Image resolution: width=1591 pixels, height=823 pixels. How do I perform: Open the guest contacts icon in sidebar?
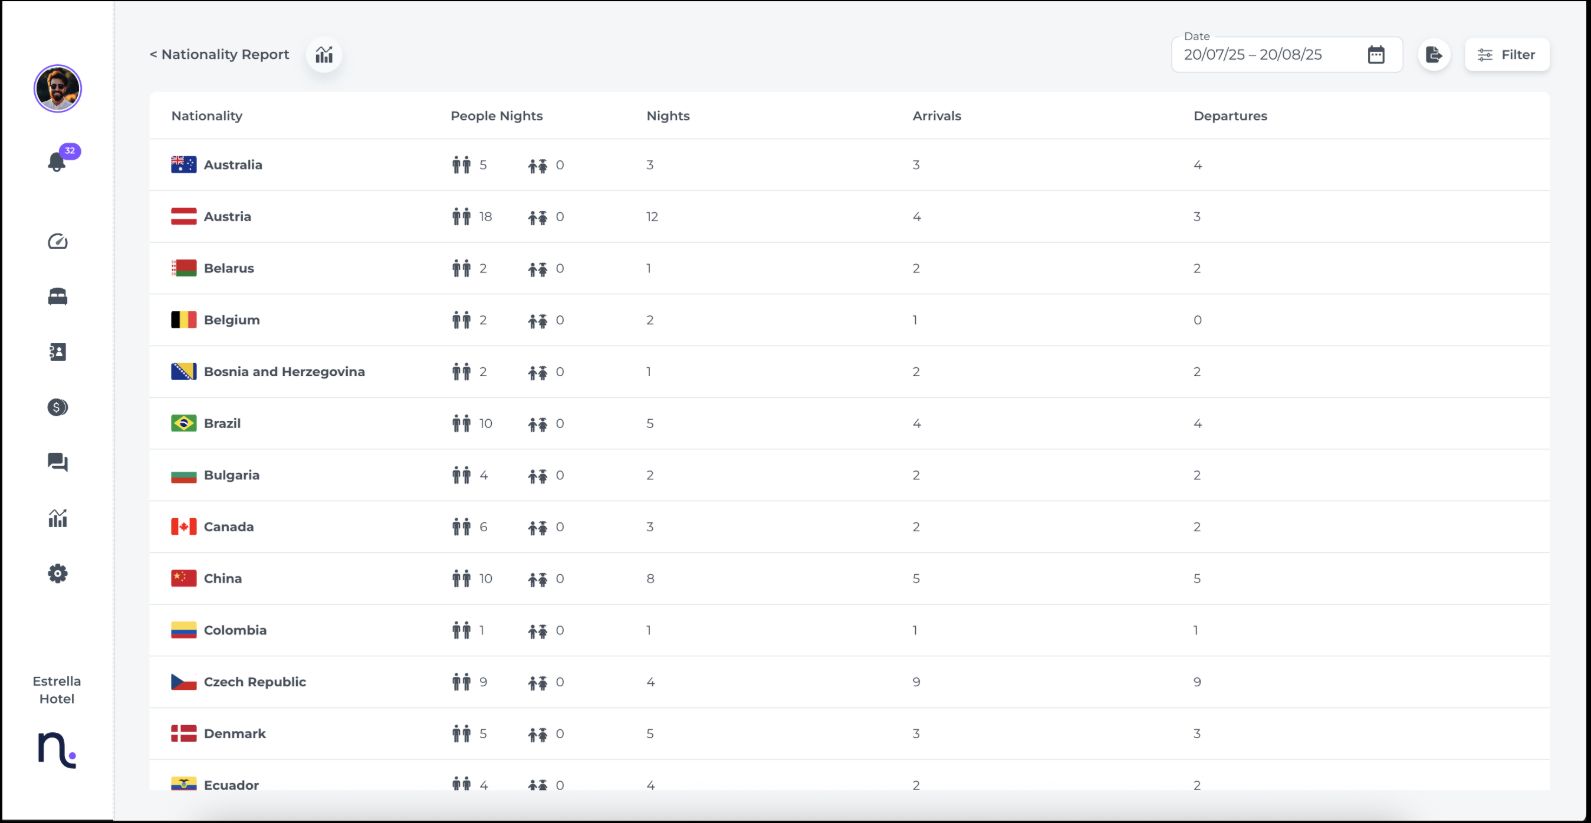point(58,352)
